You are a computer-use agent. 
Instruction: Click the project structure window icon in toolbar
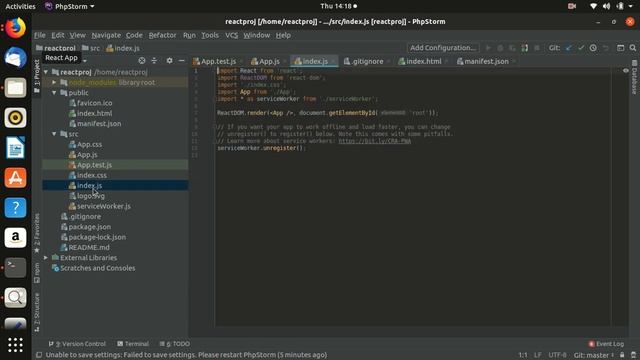click(x=620, y=48)
